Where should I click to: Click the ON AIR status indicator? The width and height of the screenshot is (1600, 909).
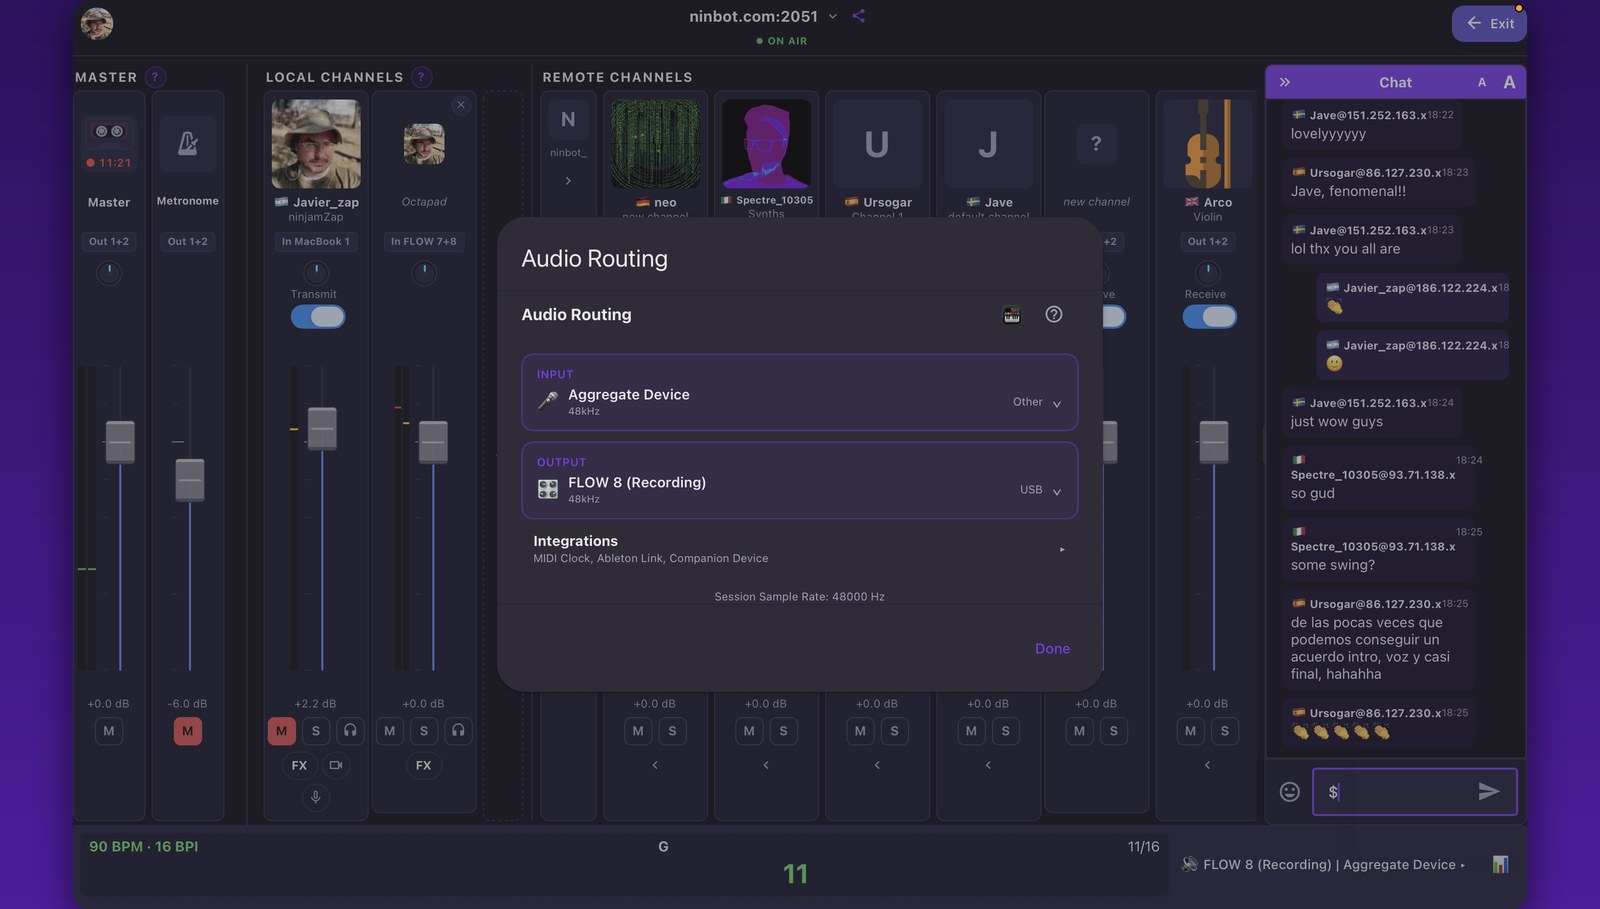pyautogui.click(x=781, y=41)
